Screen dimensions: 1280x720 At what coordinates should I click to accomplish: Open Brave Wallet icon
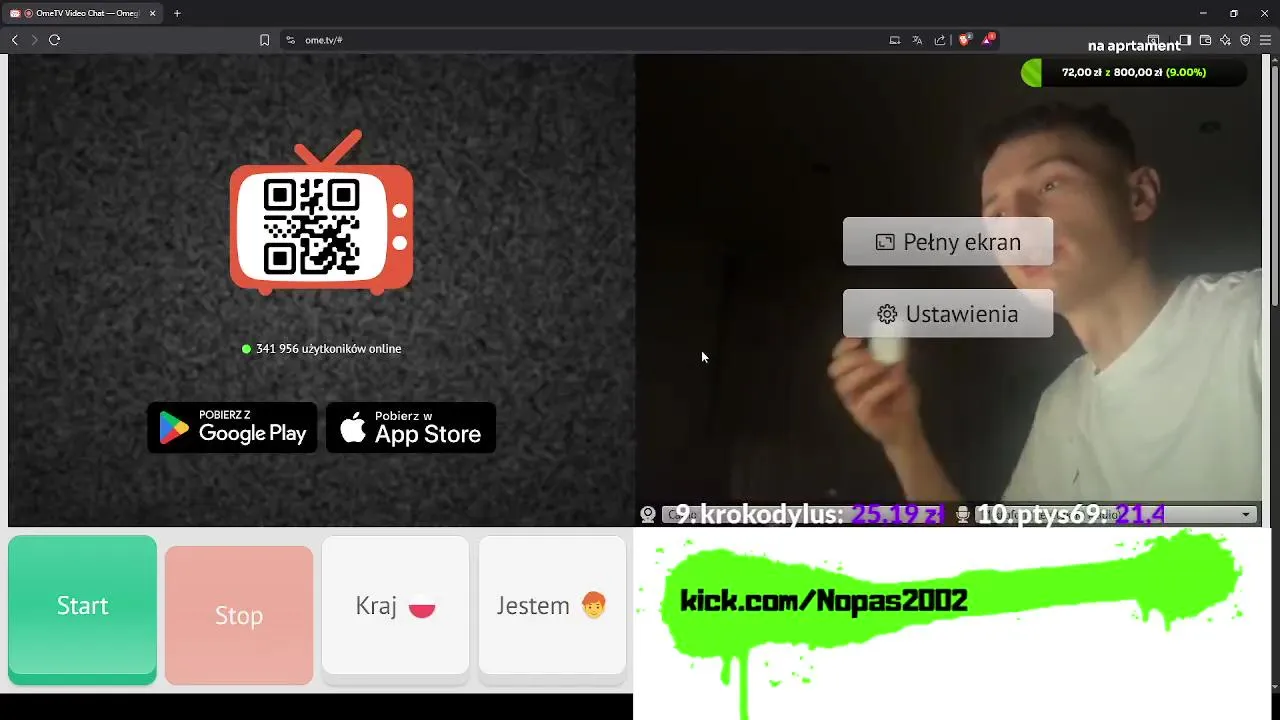coord(1205,40)
